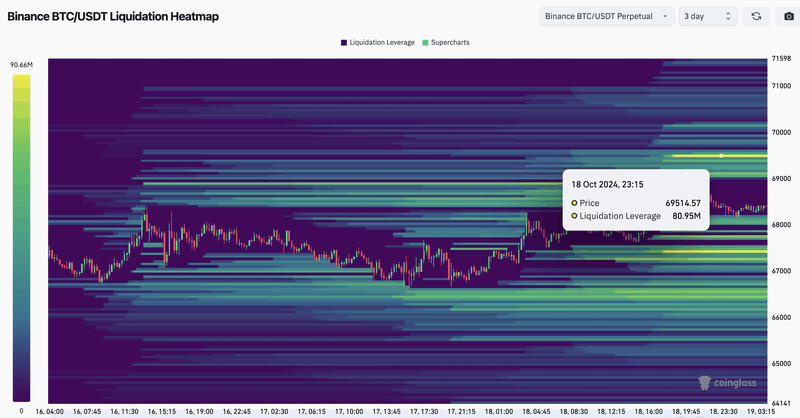Click the white data point on the 69514 line
The width and height of the screenshot is (800, 418).
(x=721, y=156)
